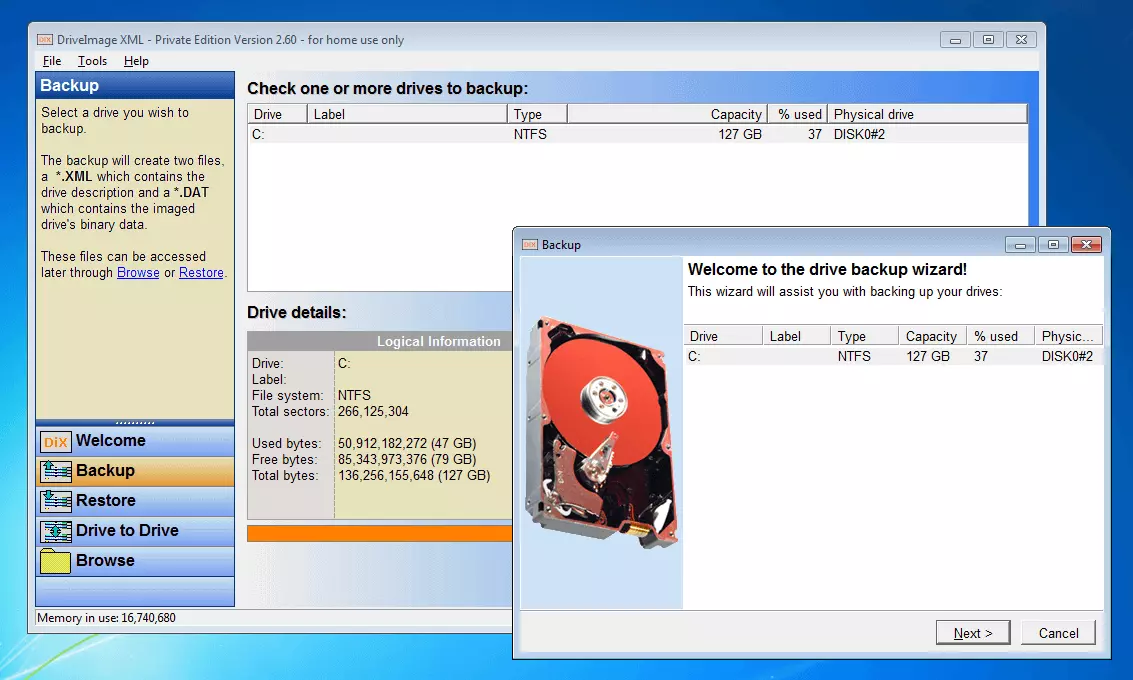This screenshot has width=1133, height=680.
Task: Click Used bytes value 50,912,182,272
Action: tap(407, 443)
